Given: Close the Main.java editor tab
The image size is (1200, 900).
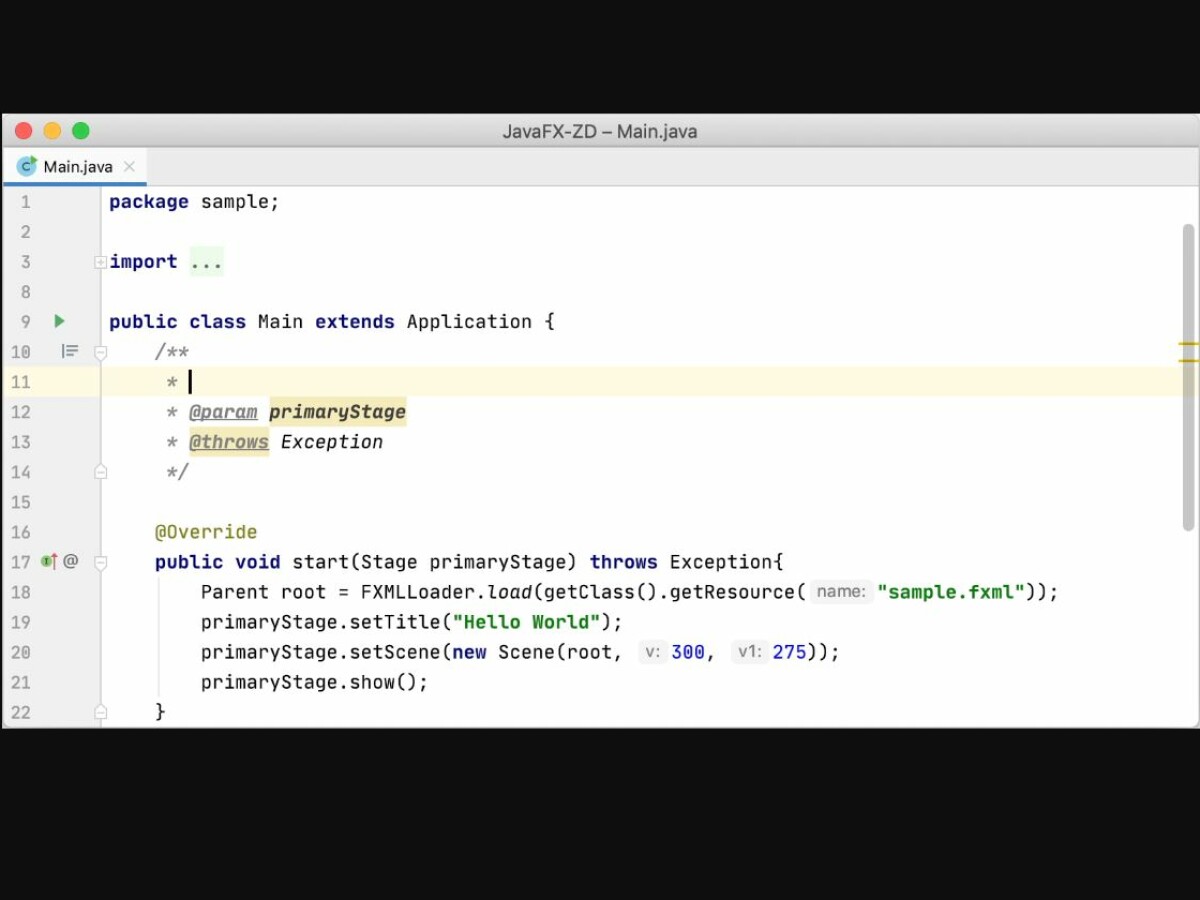Looking at the screenshot, I should click(129, 167).
